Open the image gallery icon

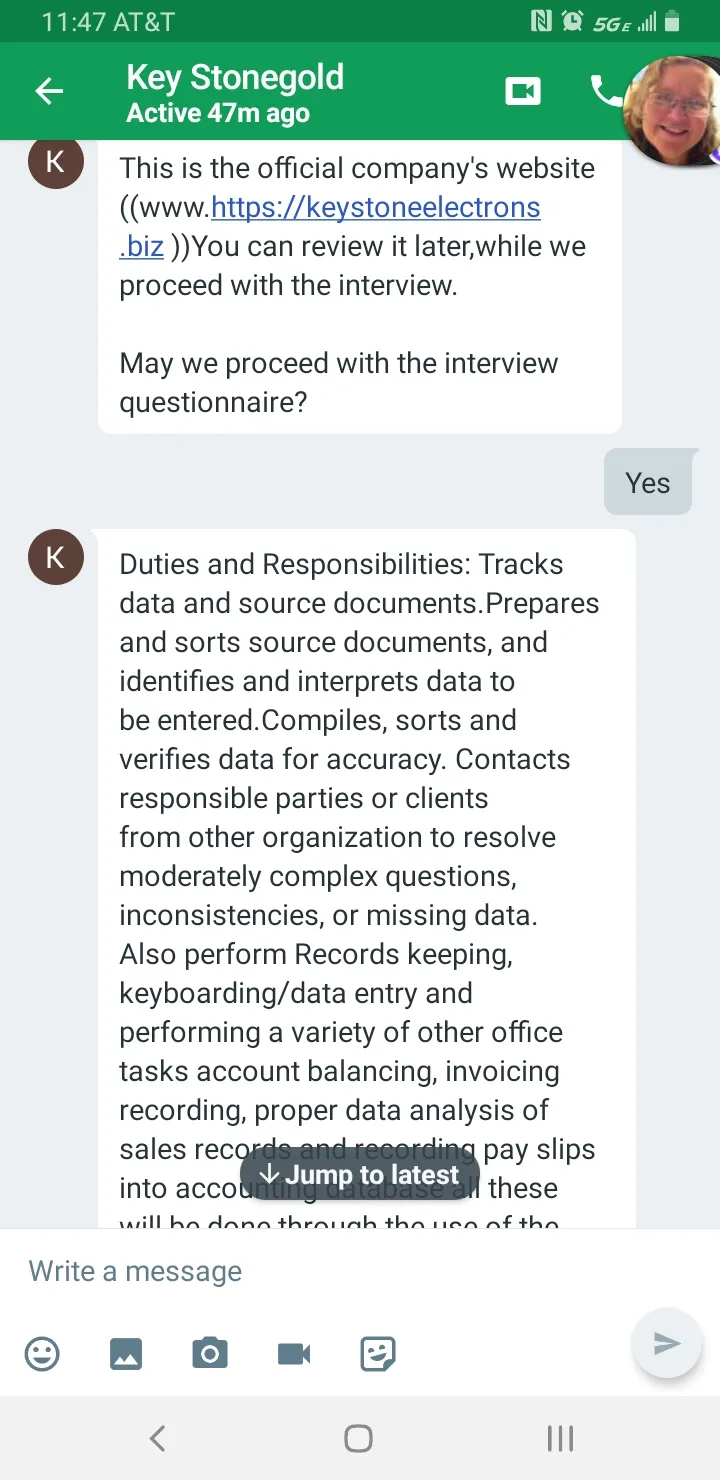click(126, 1354)
